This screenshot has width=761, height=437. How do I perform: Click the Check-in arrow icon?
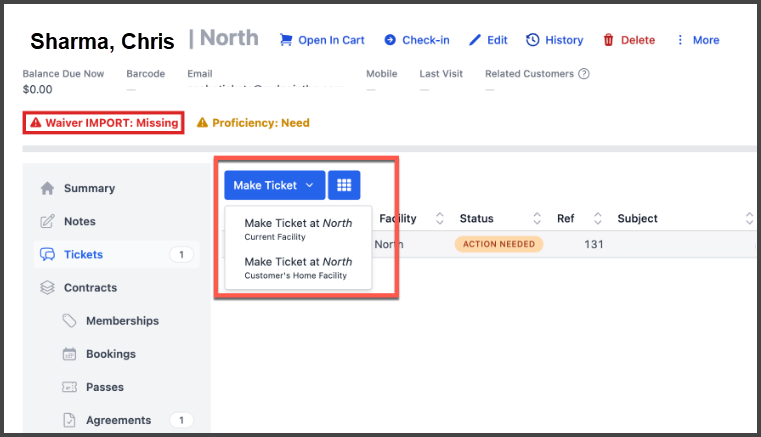coord(390,40)
